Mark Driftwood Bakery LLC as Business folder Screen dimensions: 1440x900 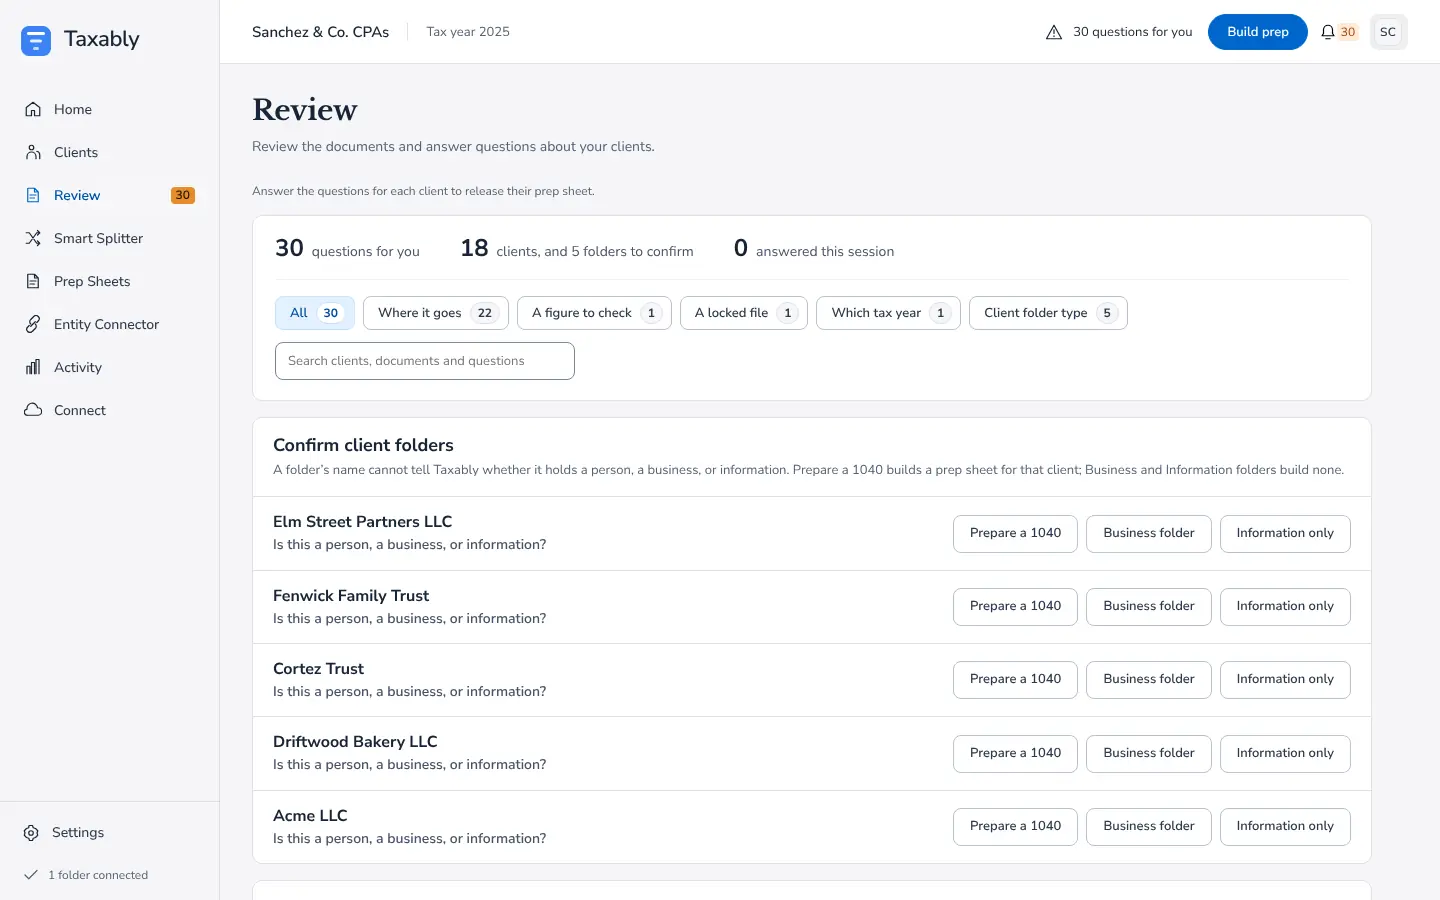[1149, 753]
